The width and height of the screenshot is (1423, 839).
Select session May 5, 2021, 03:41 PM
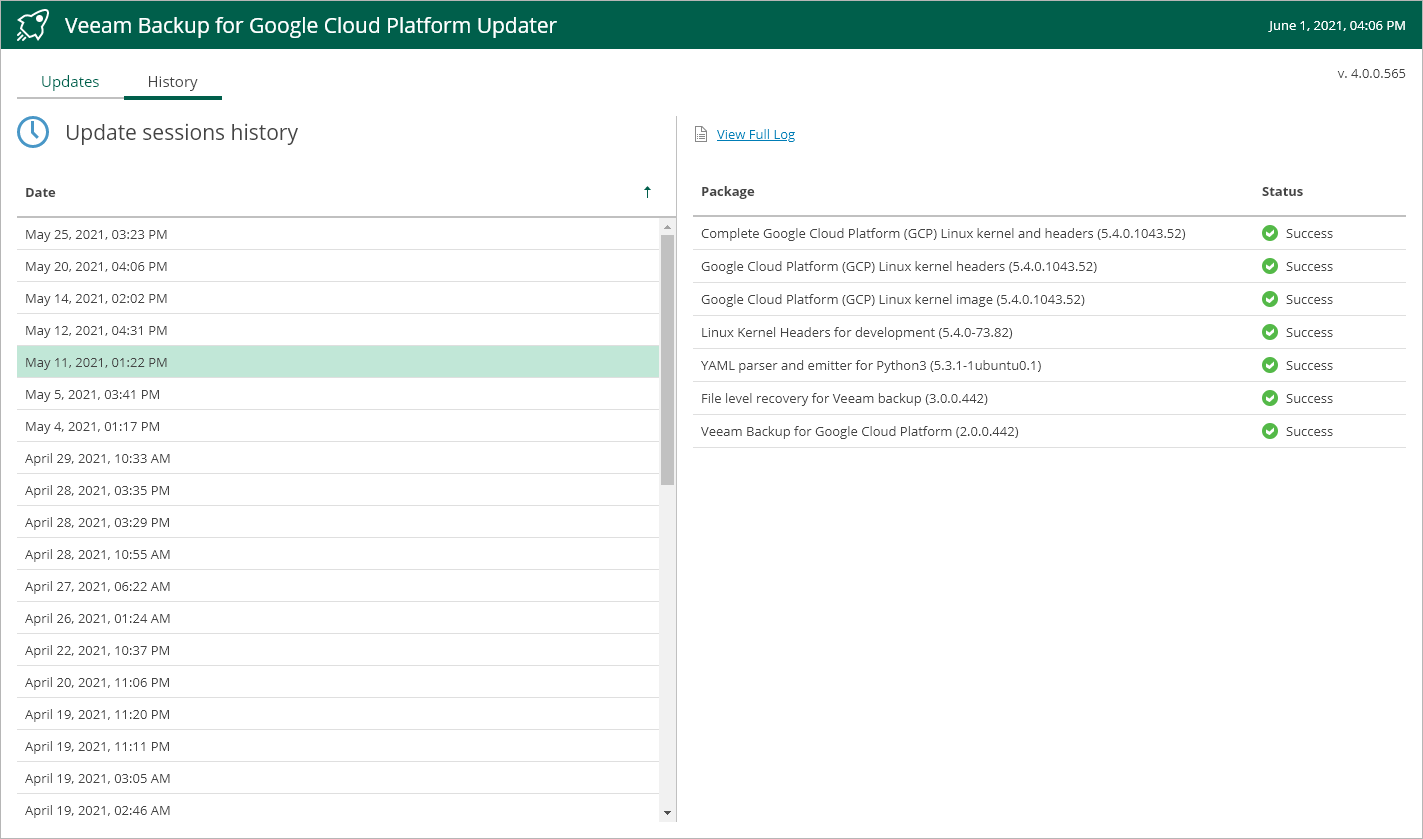click(338, 394)
